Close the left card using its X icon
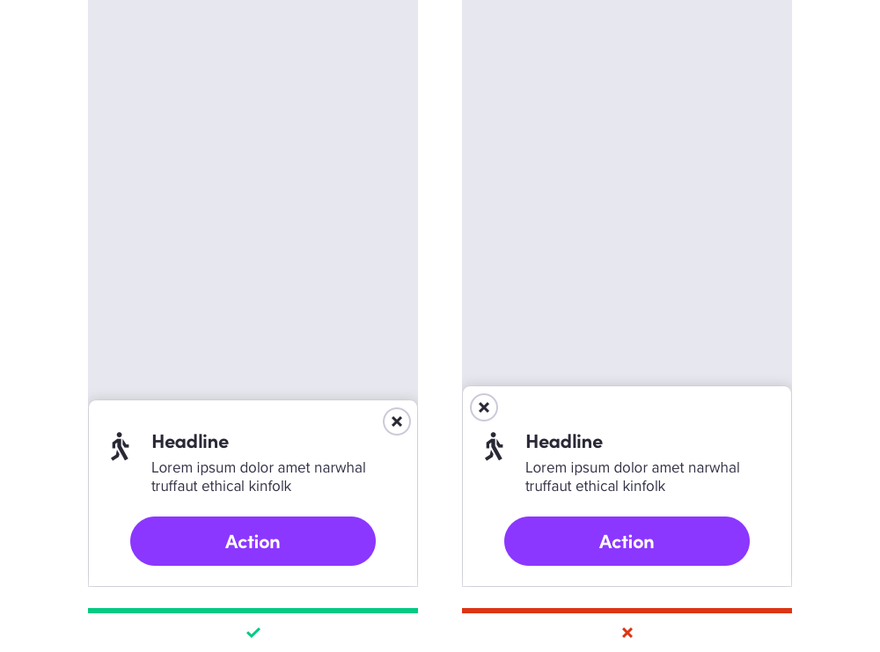The image size is (880, 652). pos(397,421)
